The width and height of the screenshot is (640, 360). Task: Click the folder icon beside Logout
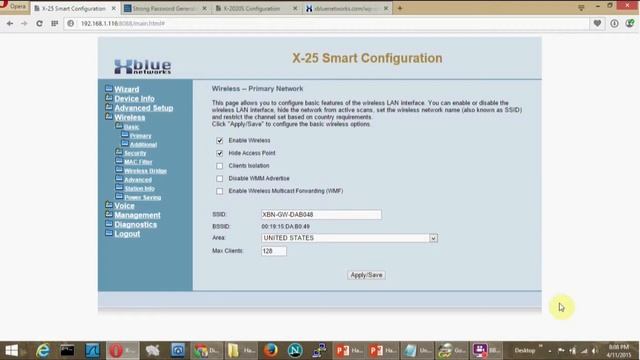[x=109, y=233]
